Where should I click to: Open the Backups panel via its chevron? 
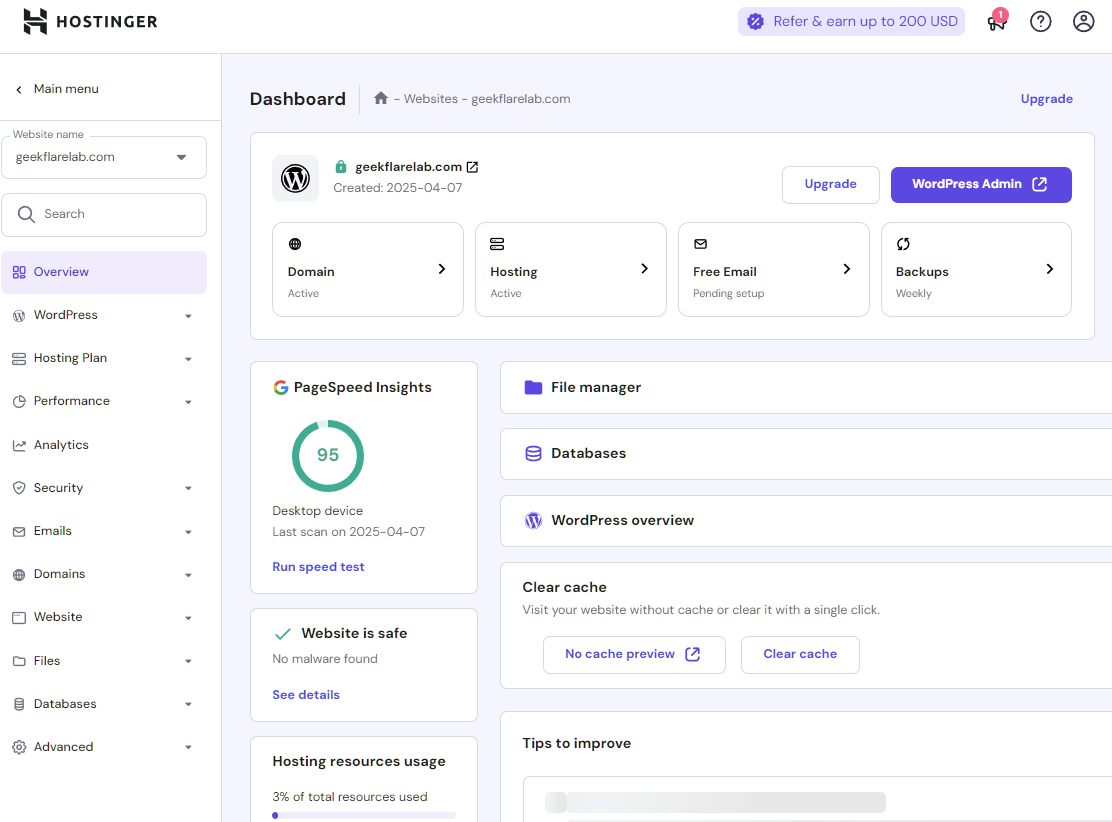click(x=1049, y=268)
